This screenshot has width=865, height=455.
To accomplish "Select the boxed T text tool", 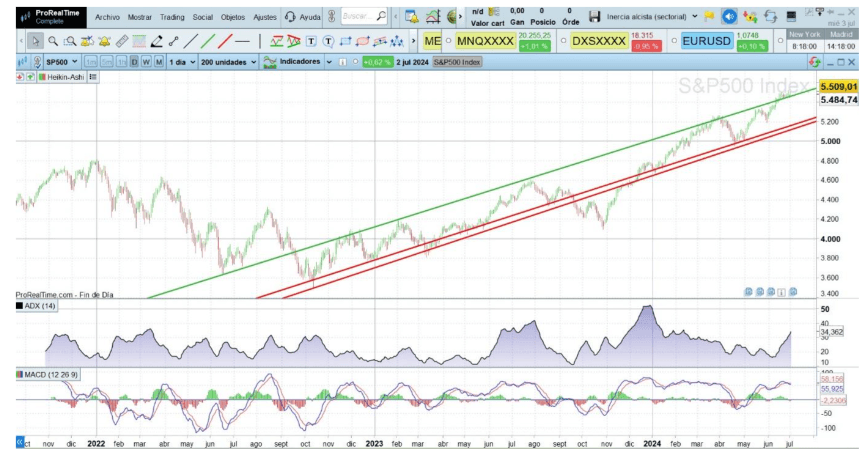I will point(311,41).
